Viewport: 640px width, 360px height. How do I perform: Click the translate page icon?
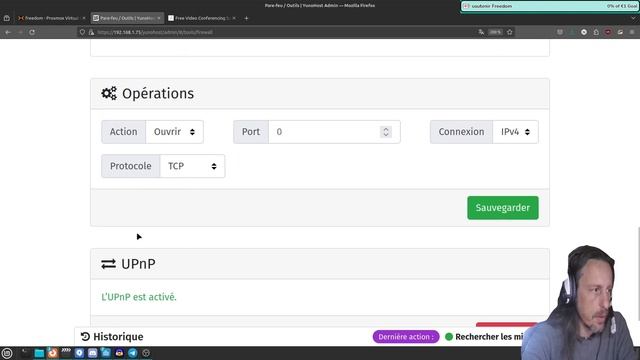[x=481, y=32]
